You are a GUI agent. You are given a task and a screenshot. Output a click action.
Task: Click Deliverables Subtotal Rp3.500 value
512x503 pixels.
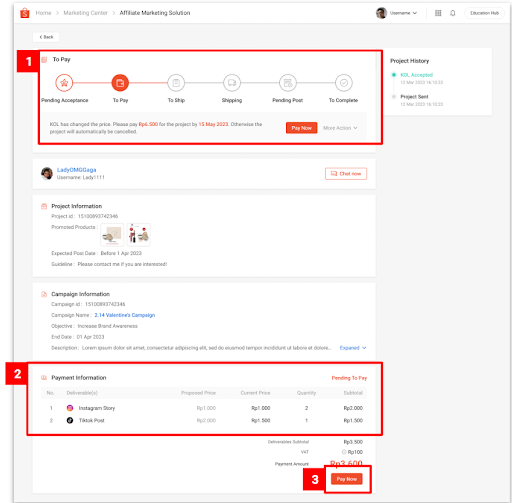coord(353,442)
